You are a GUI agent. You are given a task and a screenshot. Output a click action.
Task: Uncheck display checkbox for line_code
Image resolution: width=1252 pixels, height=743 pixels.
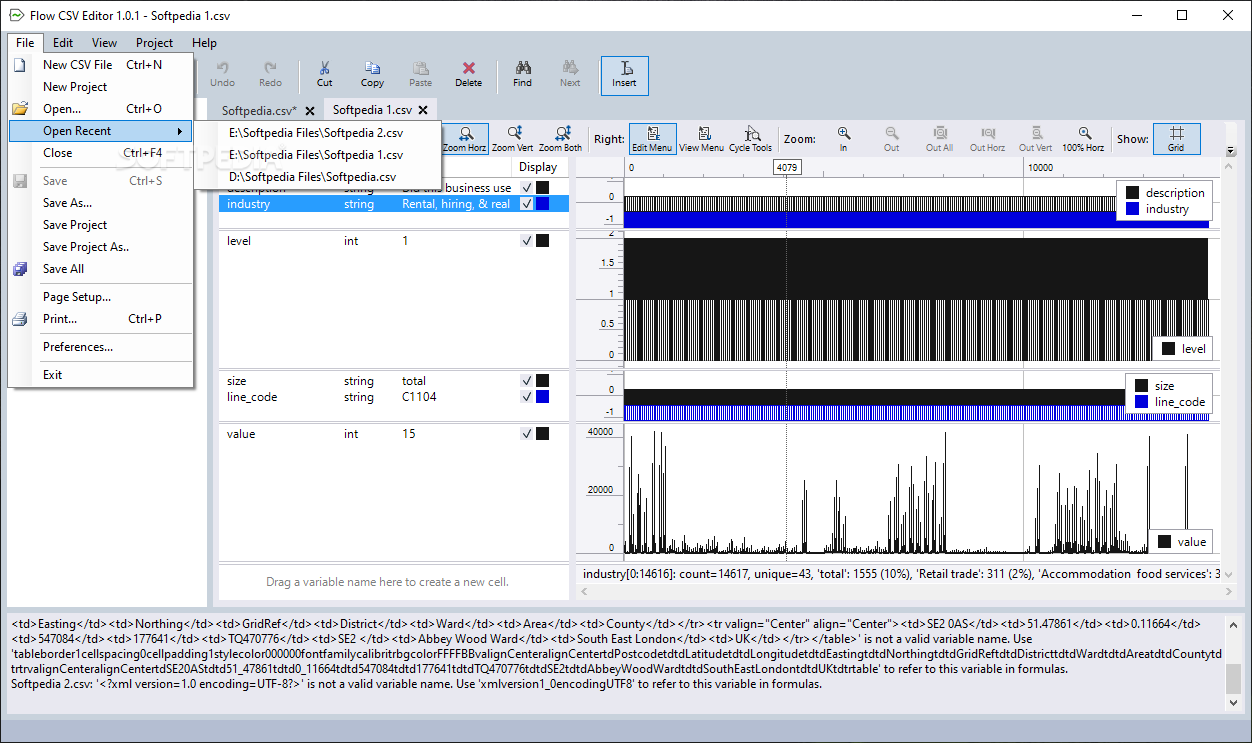527,397
